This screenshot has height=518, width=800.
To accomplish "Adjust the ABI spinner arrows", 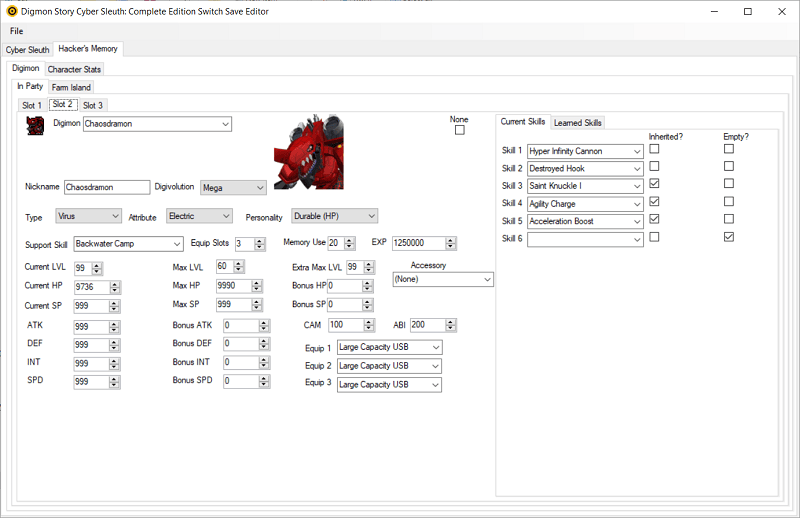I will click(x=450, y=325).
